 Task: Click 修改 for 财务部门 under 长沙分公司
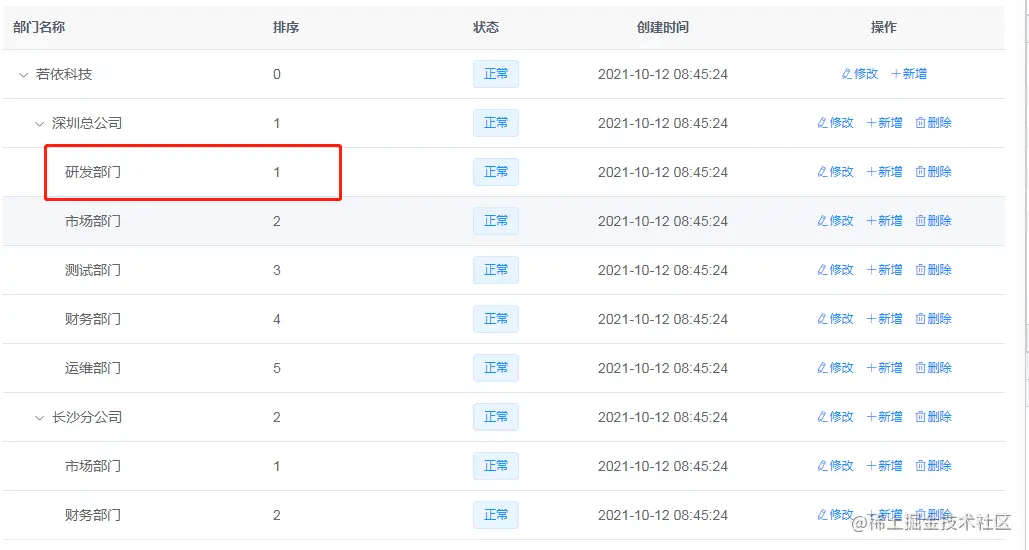pyautogui.click(x=835, y=515)
